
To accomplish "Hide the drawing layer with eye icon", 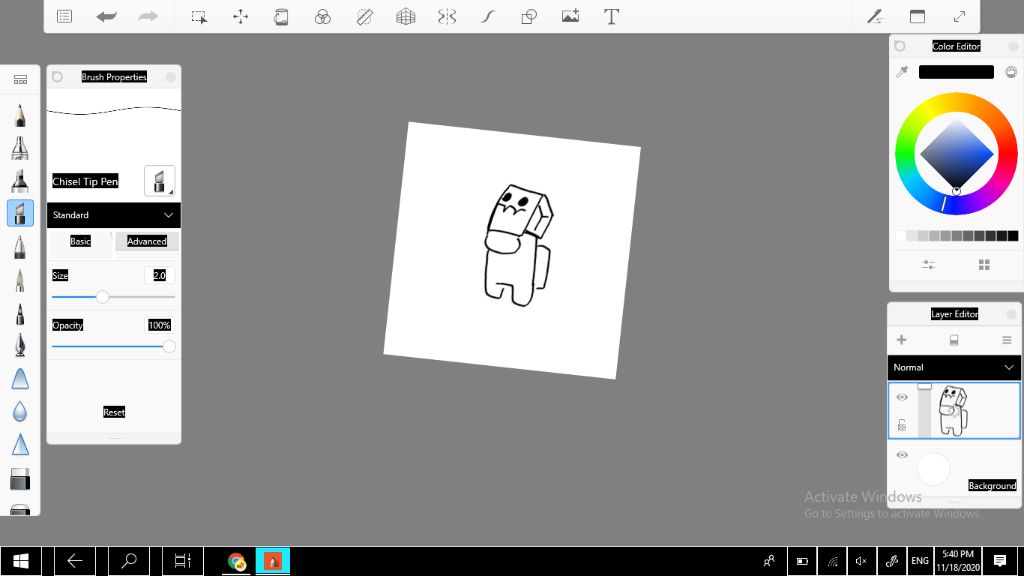I will [x=902, y=397].
